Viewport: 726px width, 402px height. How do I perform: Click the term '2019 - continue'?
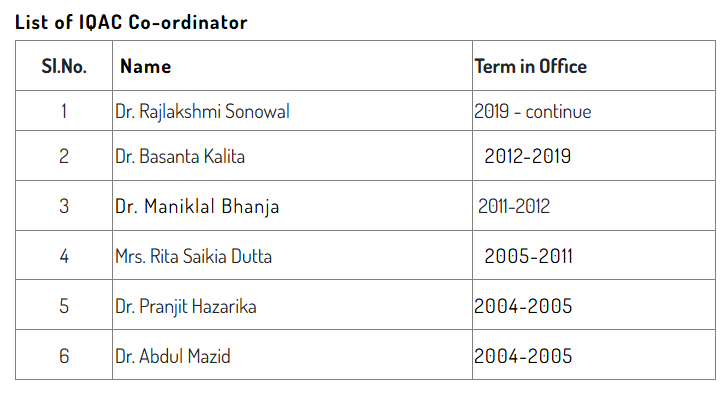pos(532,112)
